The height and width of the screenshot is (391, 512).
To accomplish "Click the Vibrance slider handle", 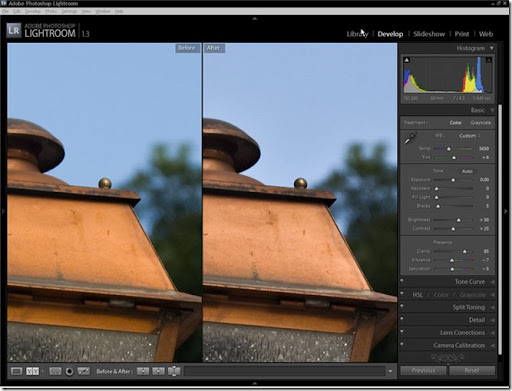I will pos(452,260).
